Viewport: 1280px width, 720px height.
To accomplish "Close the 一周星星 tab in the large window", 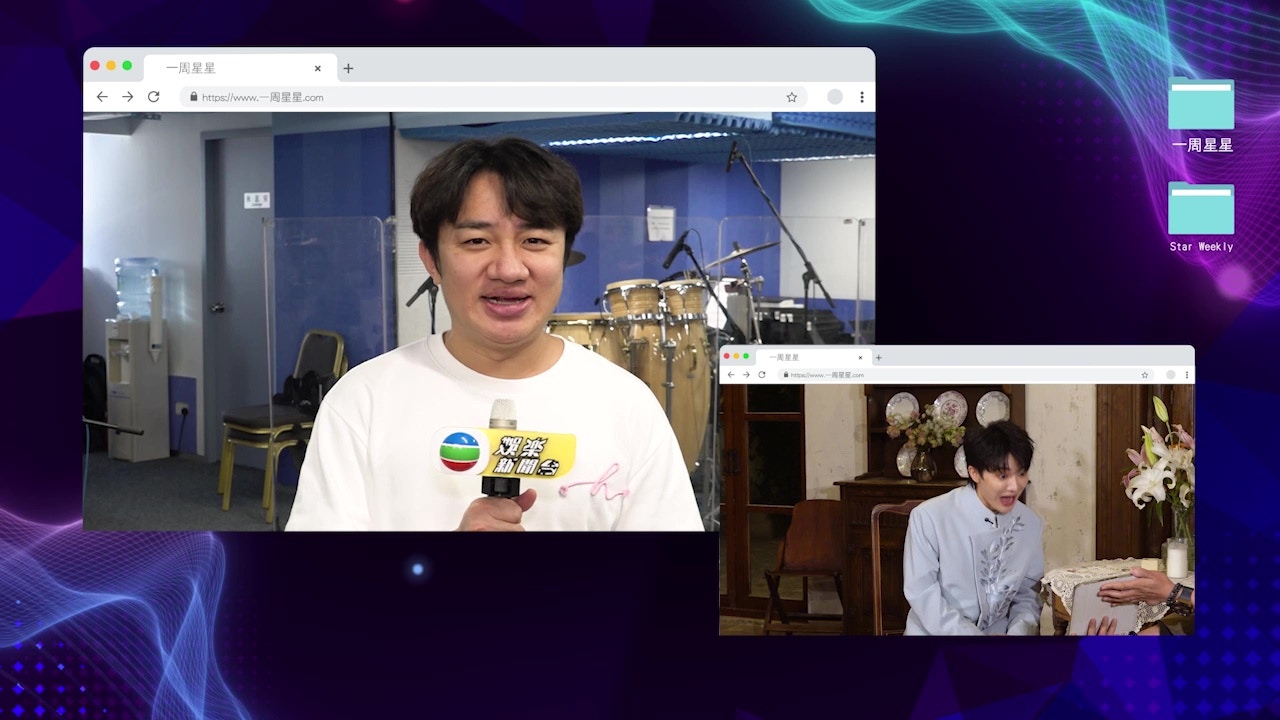I will coord(318,68).
